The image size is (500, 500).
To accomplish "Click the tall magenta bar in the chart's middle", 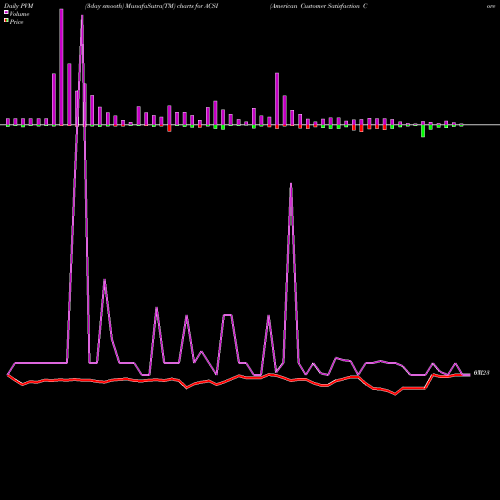I will pos(277,99).
